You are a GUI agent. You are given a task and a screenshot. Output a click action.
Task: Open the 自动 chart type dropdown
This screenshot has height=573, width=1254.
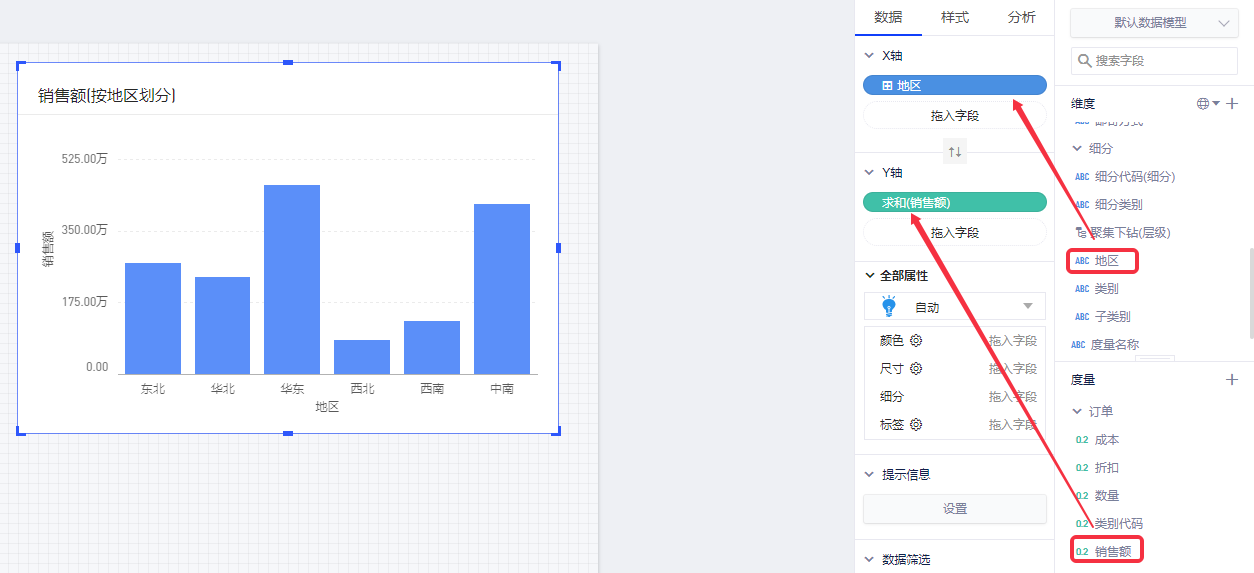pos(1027,306)
